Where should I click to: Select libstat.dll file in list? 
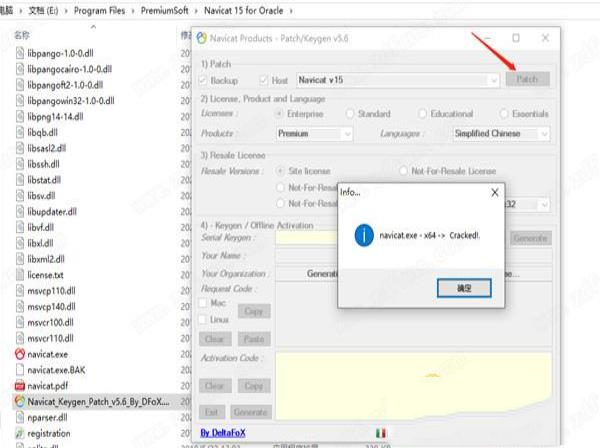(x=38, y=180)
